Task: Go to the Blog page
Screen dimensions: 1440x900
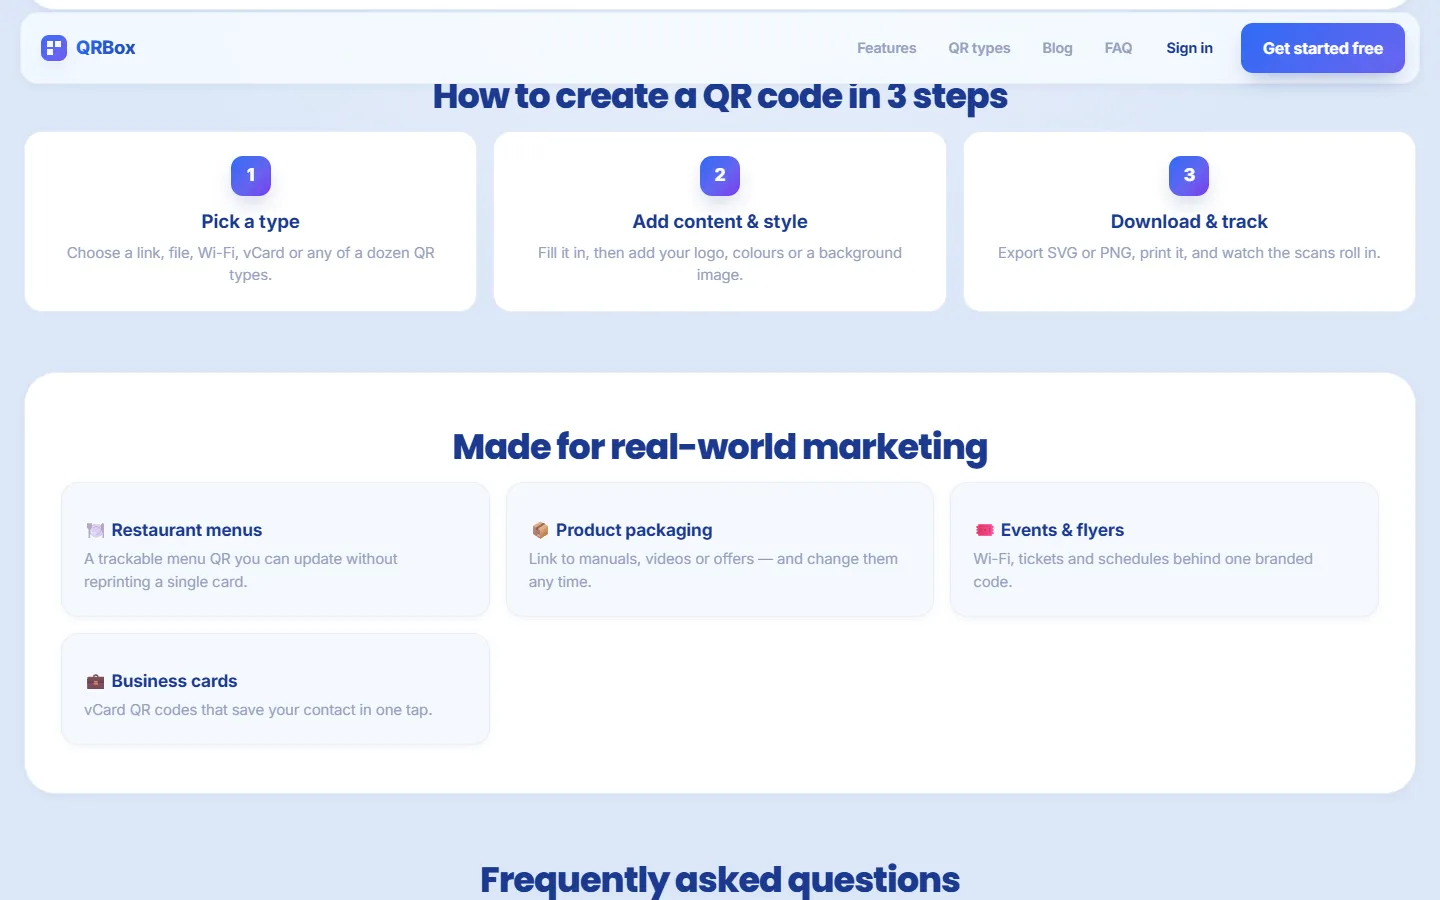Action: pyautogui.click(x=1057, y=48)
